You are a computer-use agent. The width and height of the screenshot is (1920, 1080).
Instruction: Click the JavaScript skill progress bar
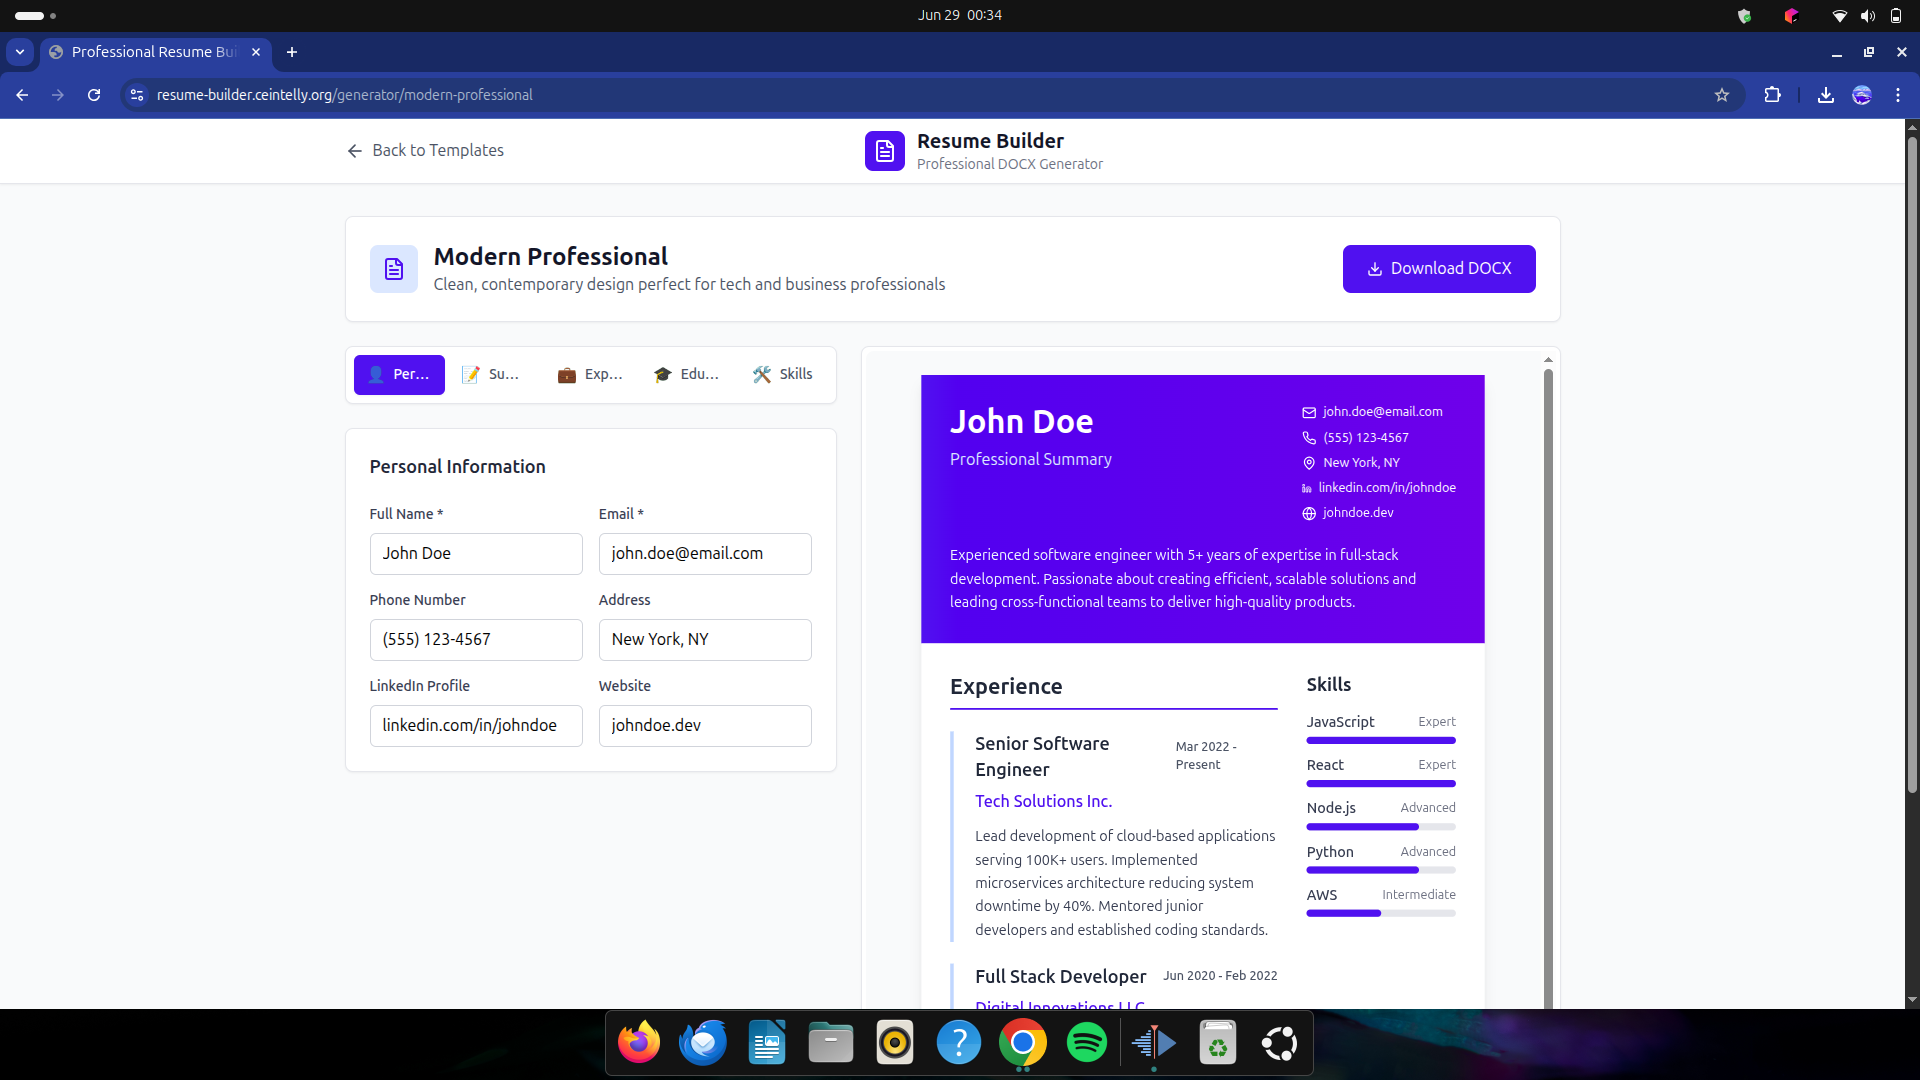[1380, 741]
